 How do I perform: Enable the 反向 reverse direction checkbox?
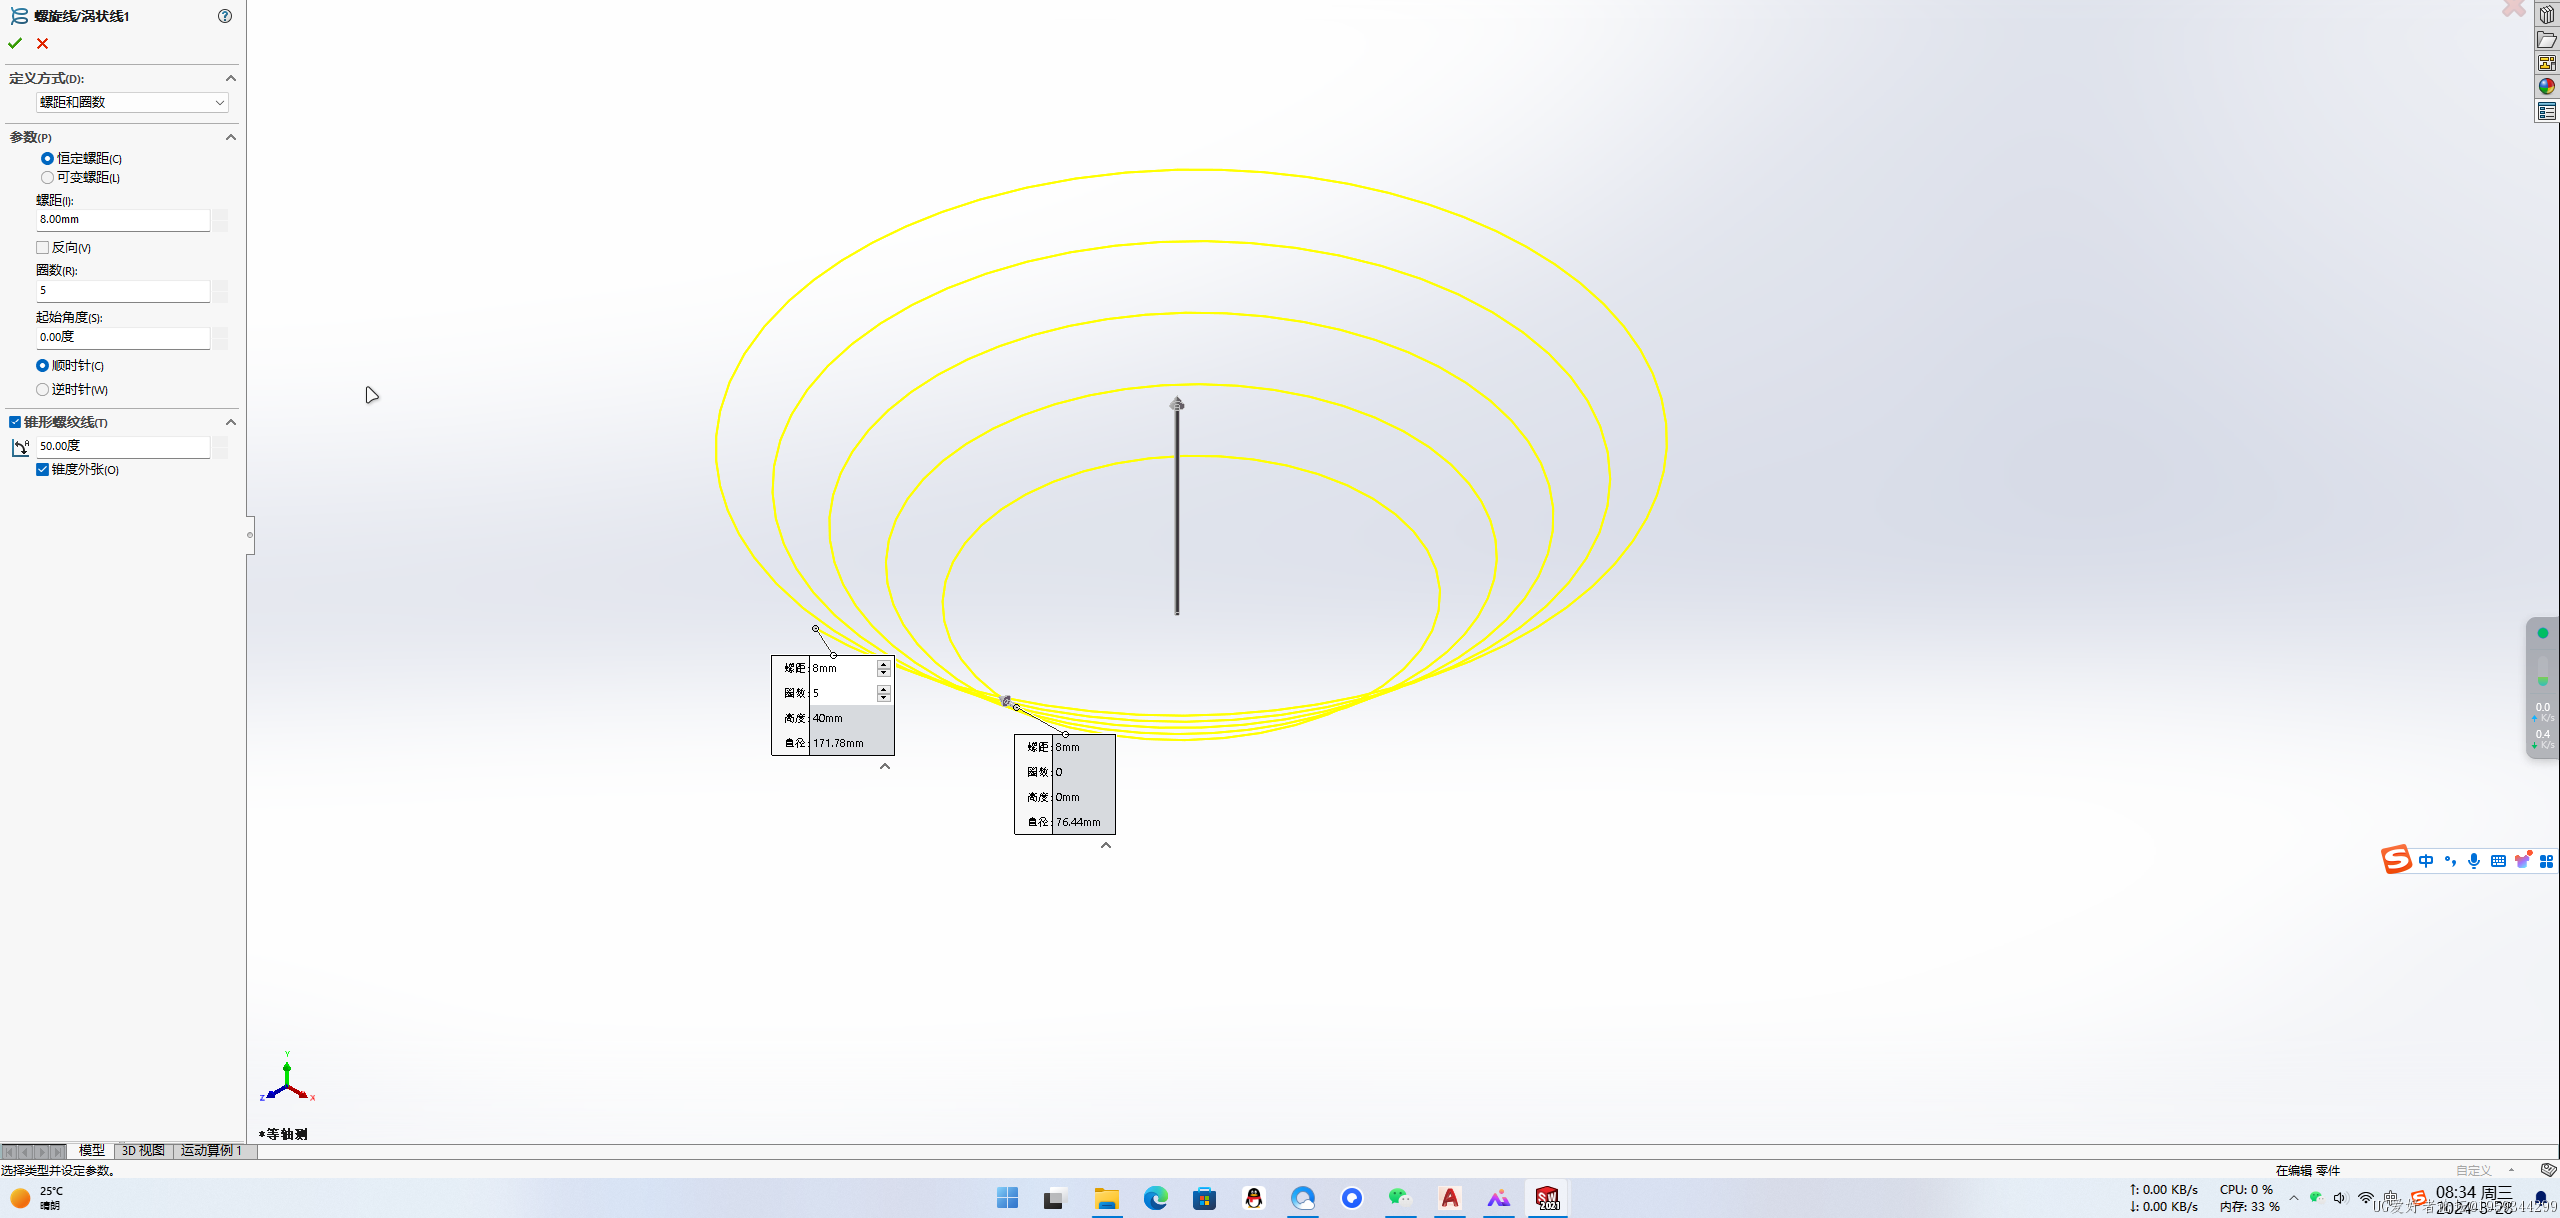click(x=42, y=248)
